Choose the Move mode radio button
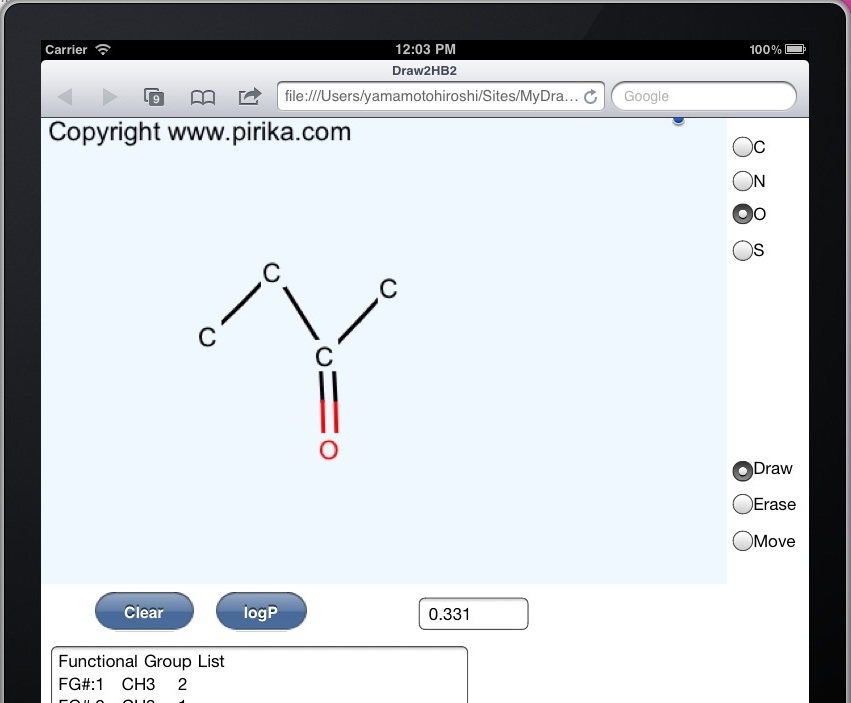This screenshot has height=703, width=851. pos(742,541)
